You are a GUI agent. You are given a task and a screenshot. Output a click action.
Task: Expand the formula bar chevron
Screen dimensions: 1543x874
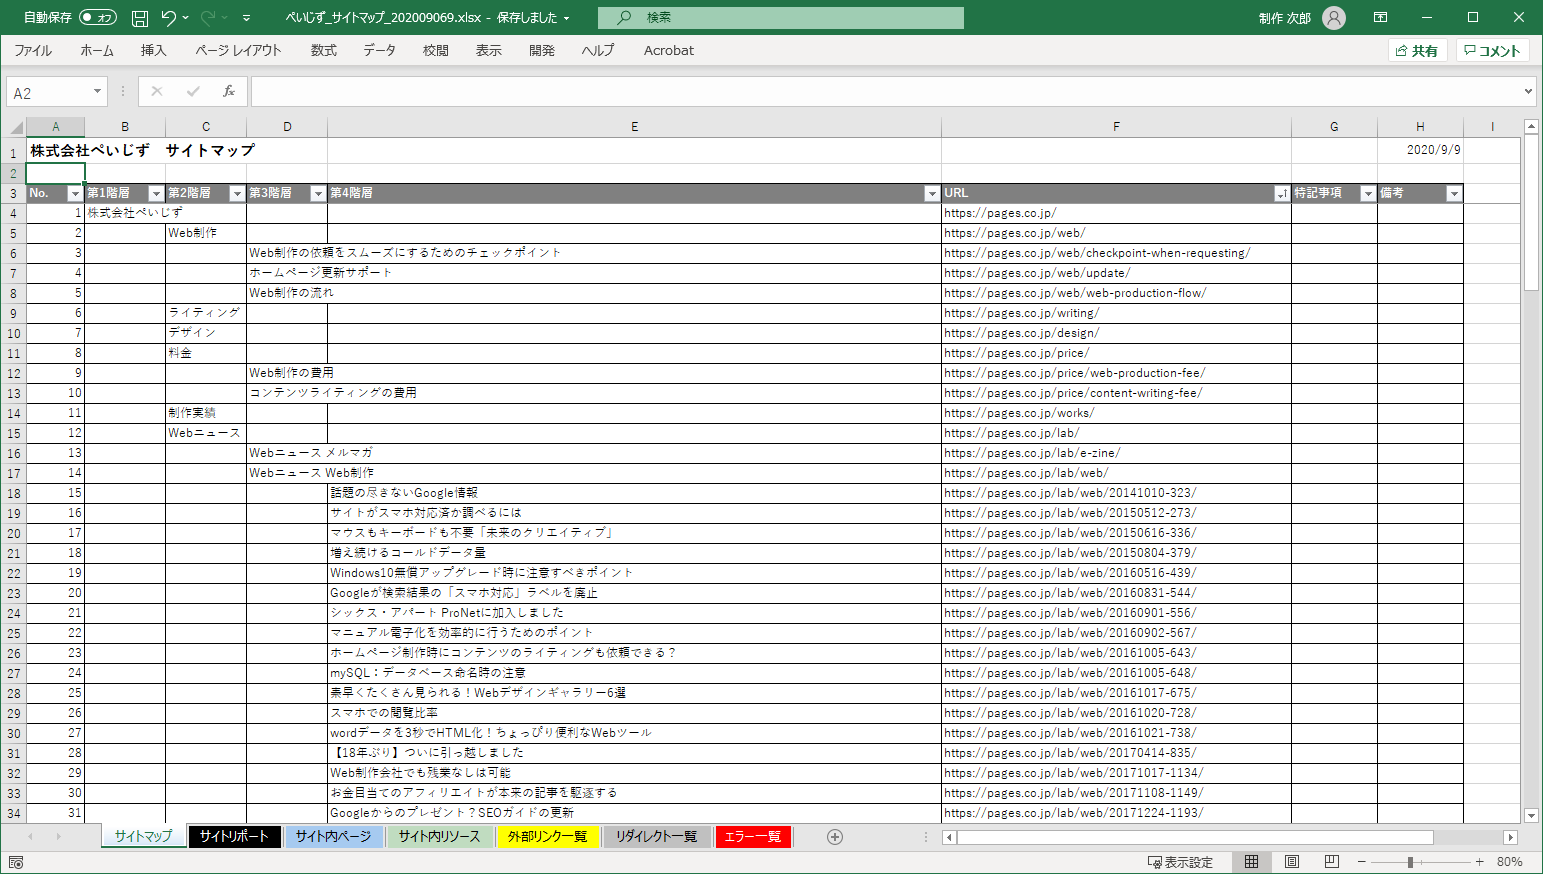point(1528,92)
